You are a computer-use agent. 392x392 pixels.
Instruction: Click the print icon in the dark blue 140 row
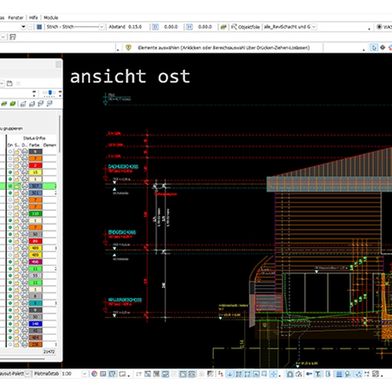pyautogui.click(x=24, y=324)
